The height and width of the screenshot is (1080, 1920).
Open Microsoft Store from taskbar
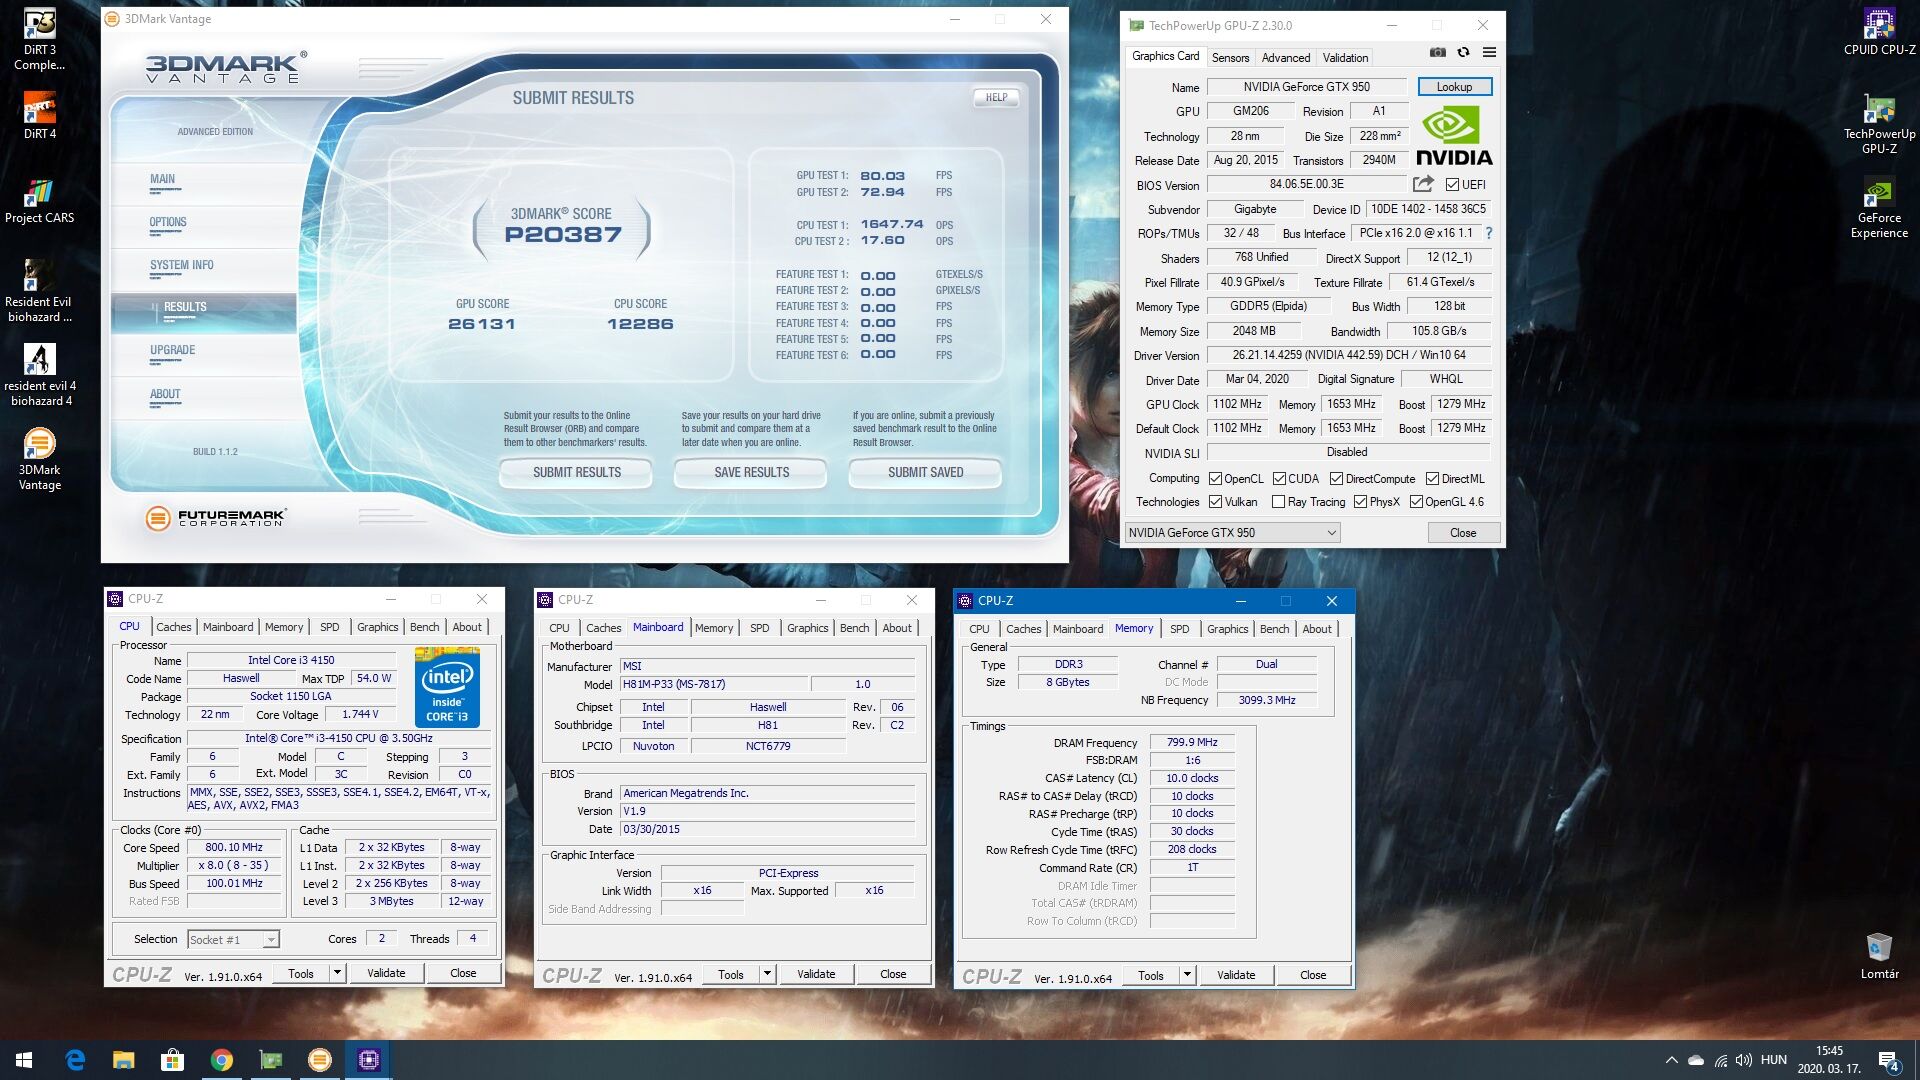coord(173,1060)
